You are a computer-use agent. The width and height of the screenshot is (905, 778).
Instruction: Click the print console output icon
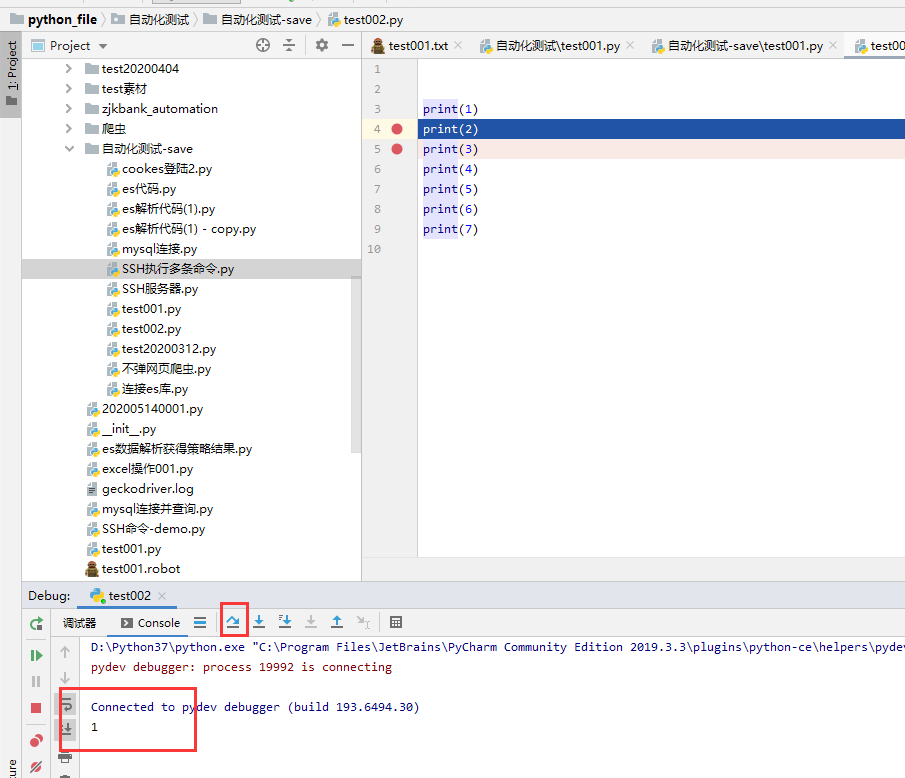[x=66, y=757]
